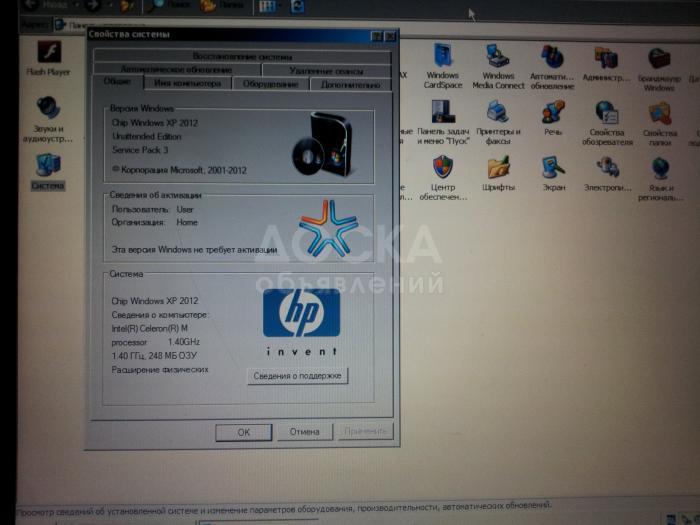Open Автоматическое обновление control panel icon

(552, 67)
